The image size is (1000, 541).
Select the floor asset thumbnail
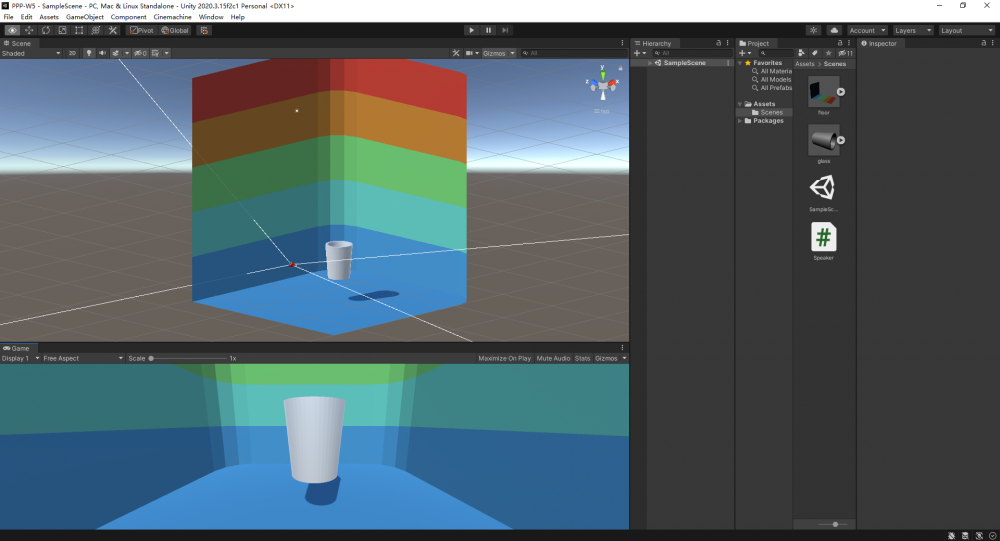click(823, 92)
